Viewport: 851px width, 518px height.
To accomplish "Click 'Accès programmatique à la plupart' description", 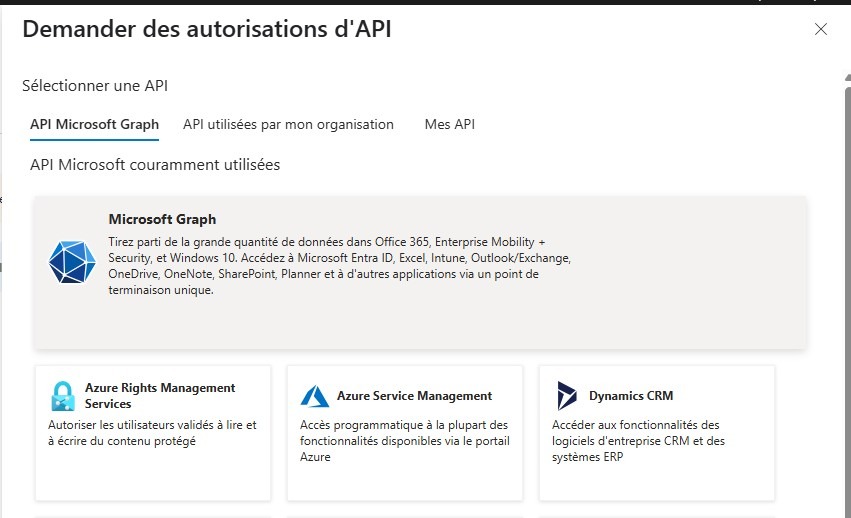I will (405, 441).
